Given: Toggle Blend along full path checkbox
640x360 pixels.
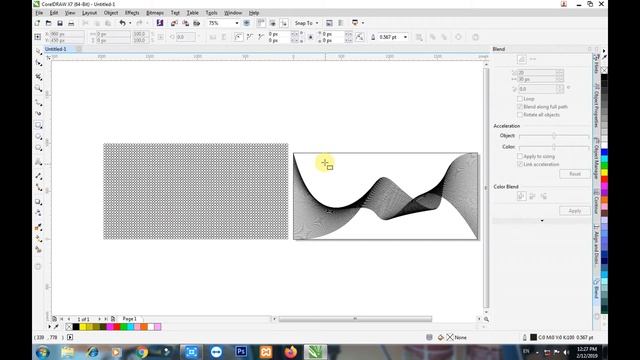Looking at the screenshot, I should click(x=520, y=107).
